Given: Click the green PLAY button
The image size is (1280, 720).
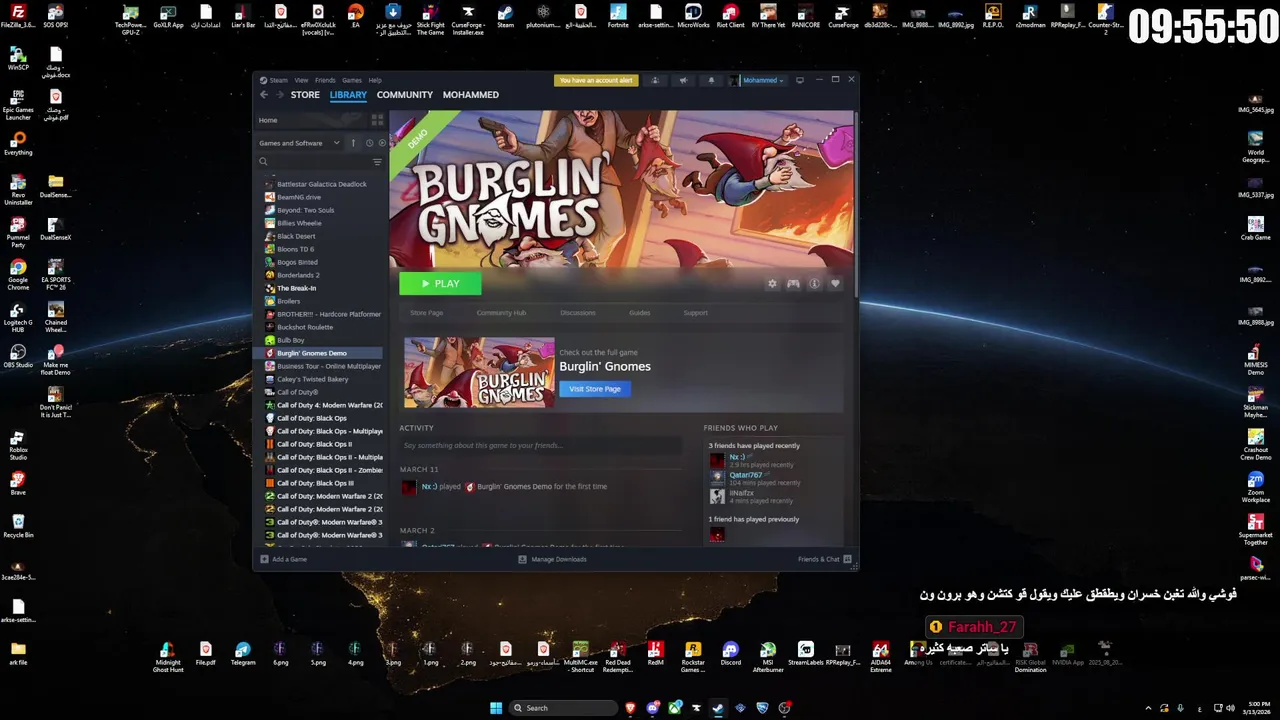Looking at the screenshot, I should [x=440, y=284].
